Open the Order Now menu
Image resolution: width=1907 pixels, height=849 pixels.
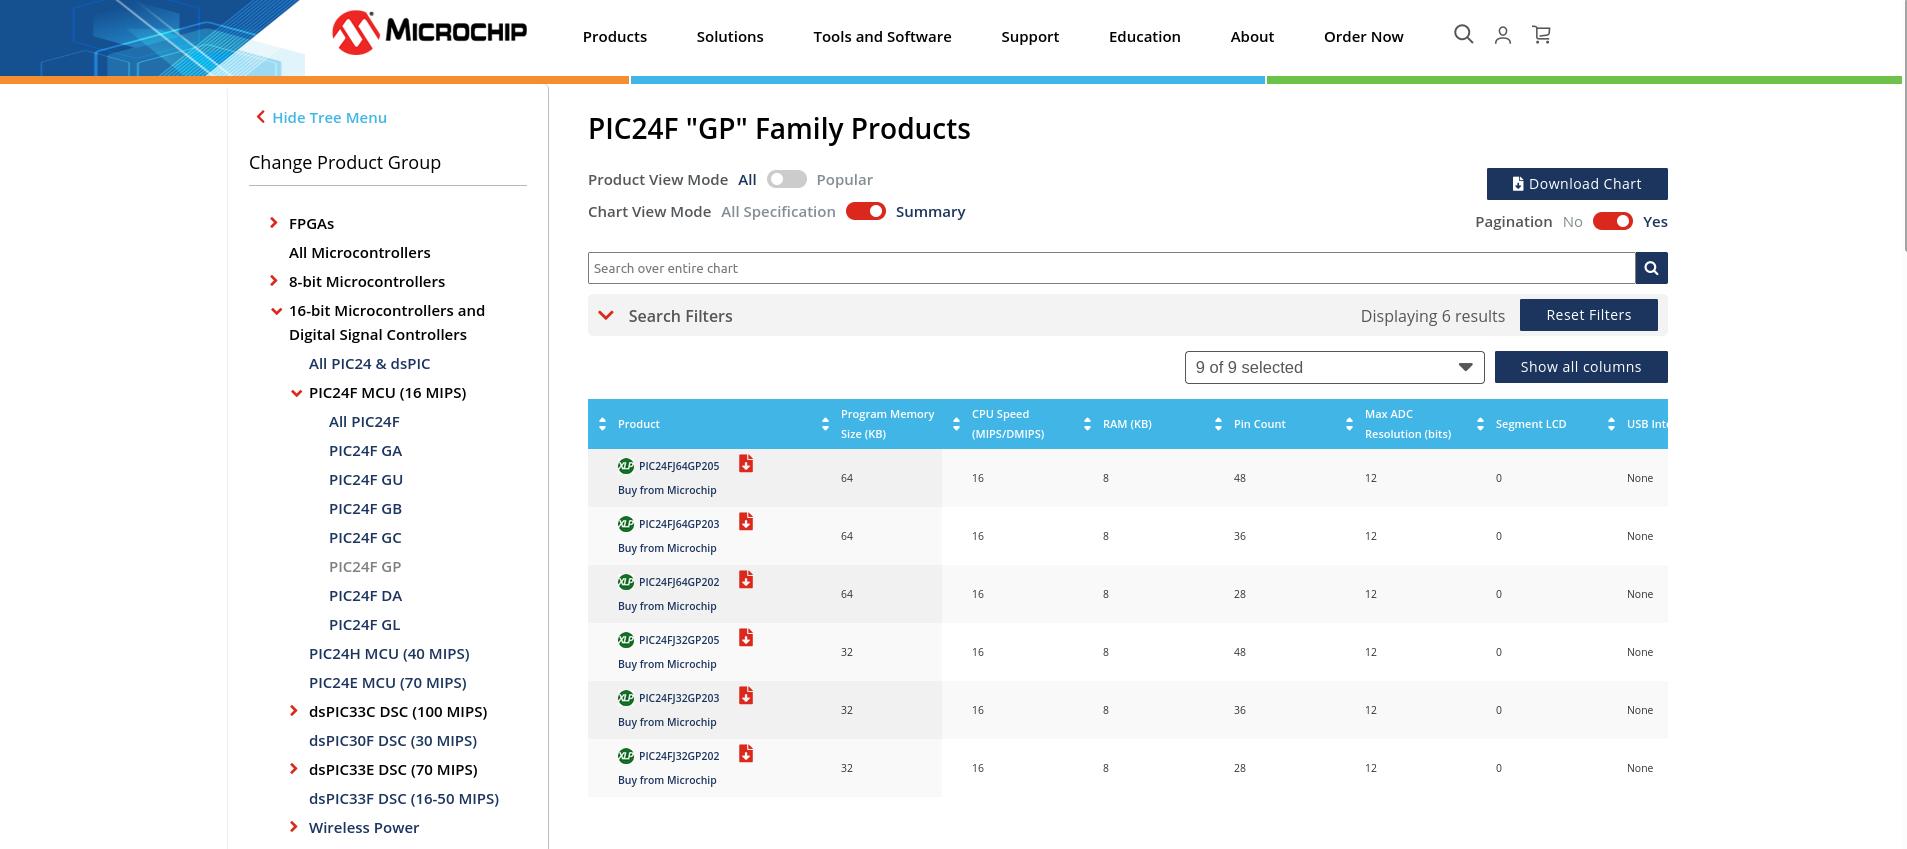tap(1364, 36)
